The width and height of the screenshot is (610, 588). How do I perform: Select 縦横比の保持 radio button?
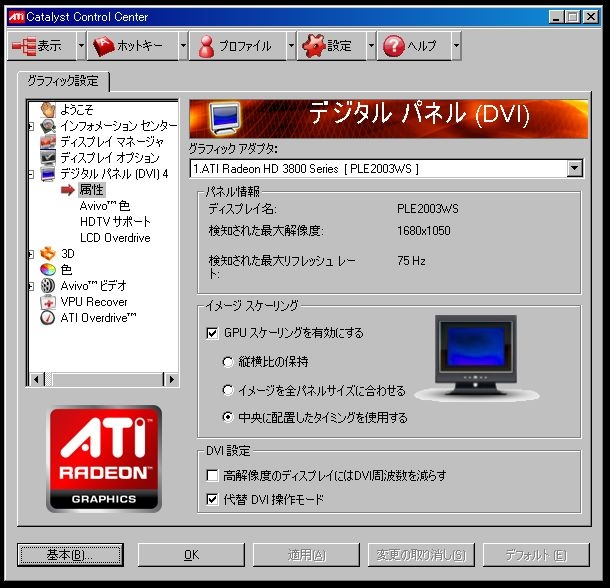coord(228,362)
